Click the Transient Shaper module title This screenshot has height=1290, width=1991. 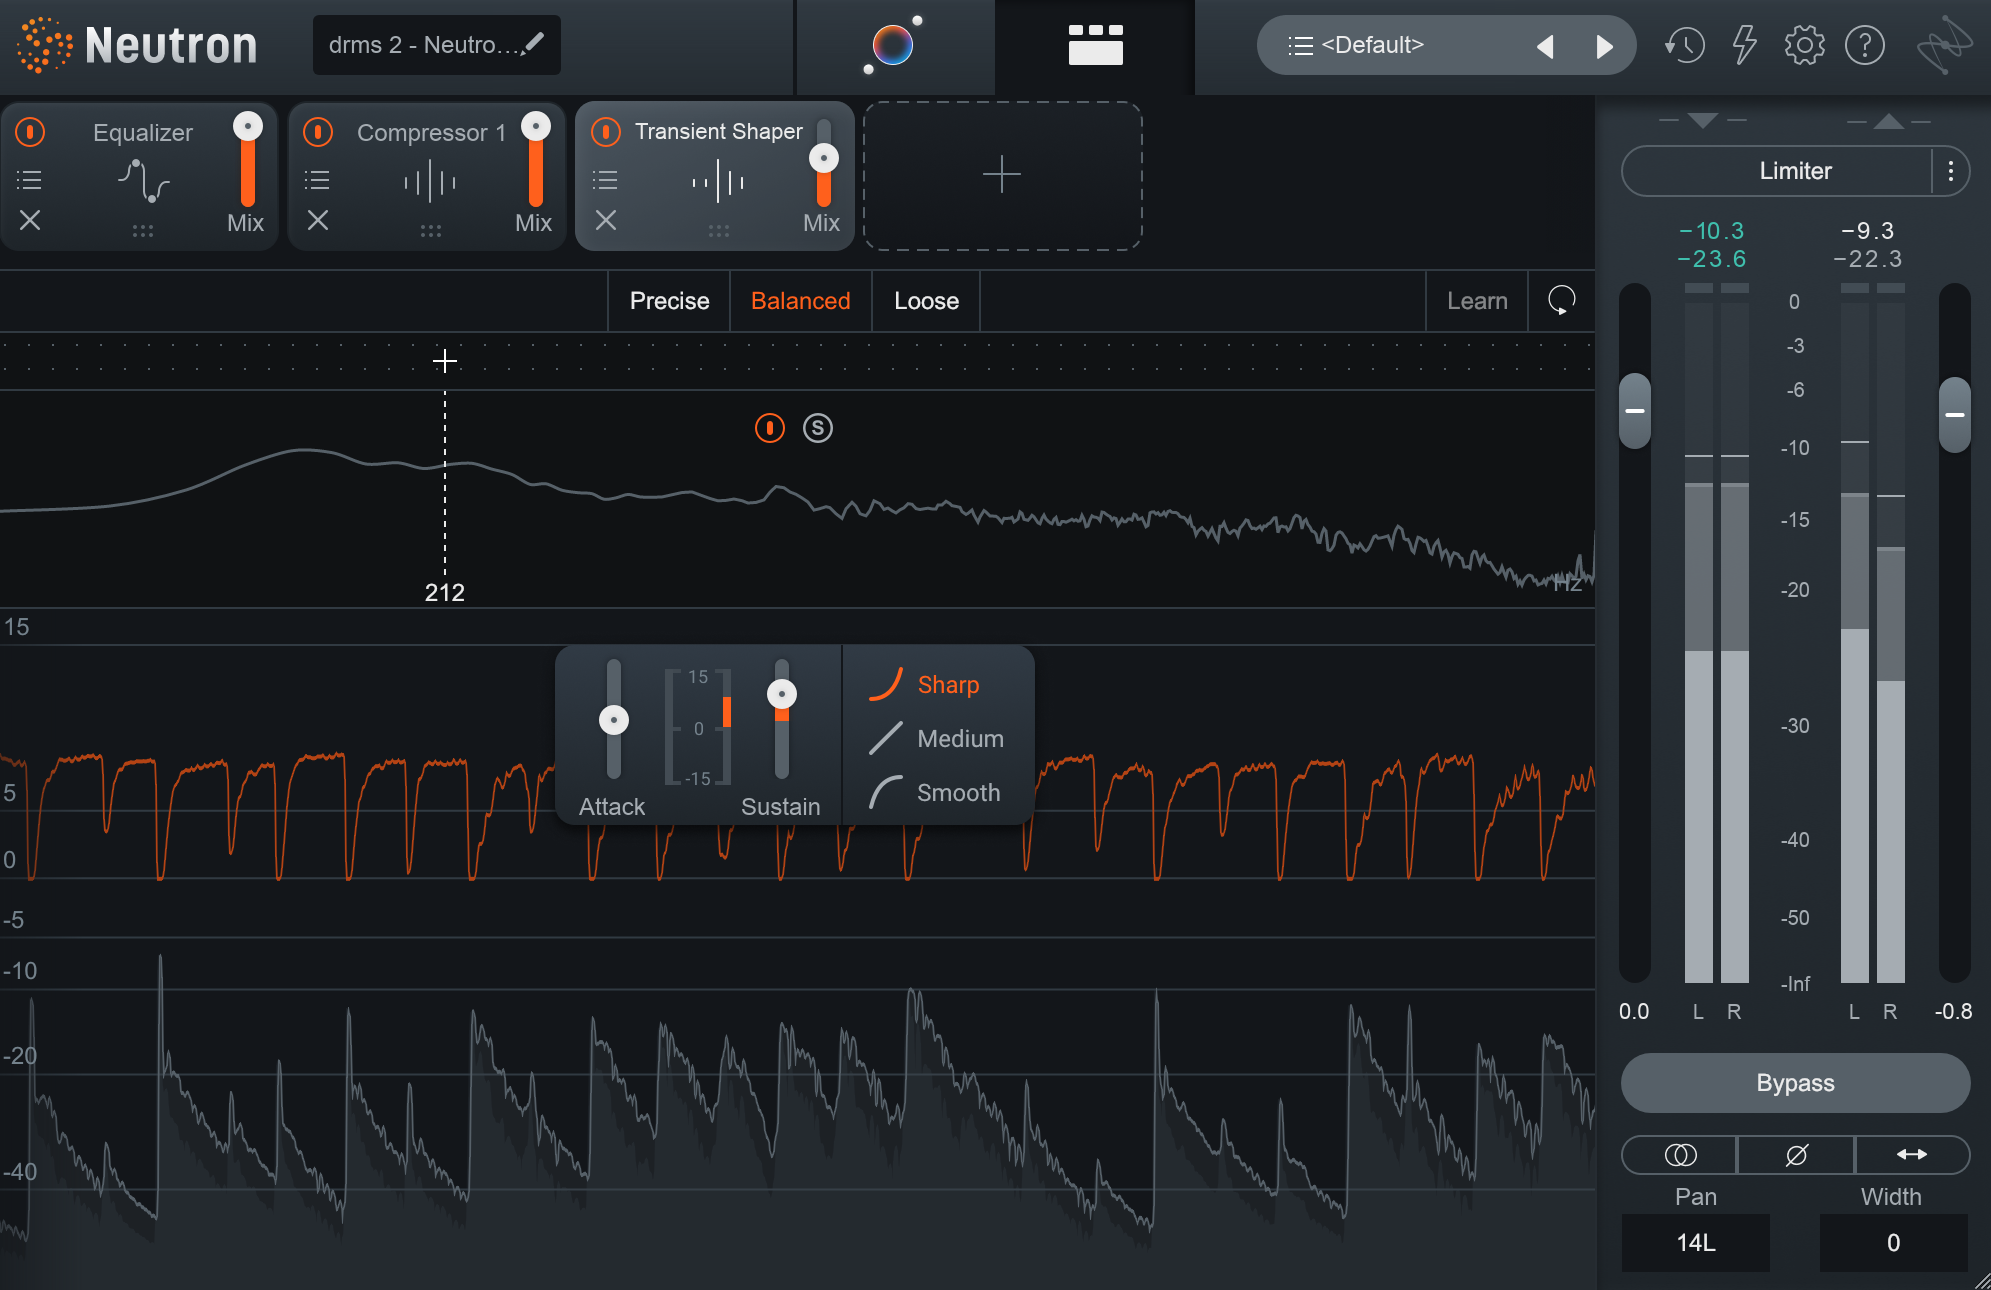tap(718, 131)
